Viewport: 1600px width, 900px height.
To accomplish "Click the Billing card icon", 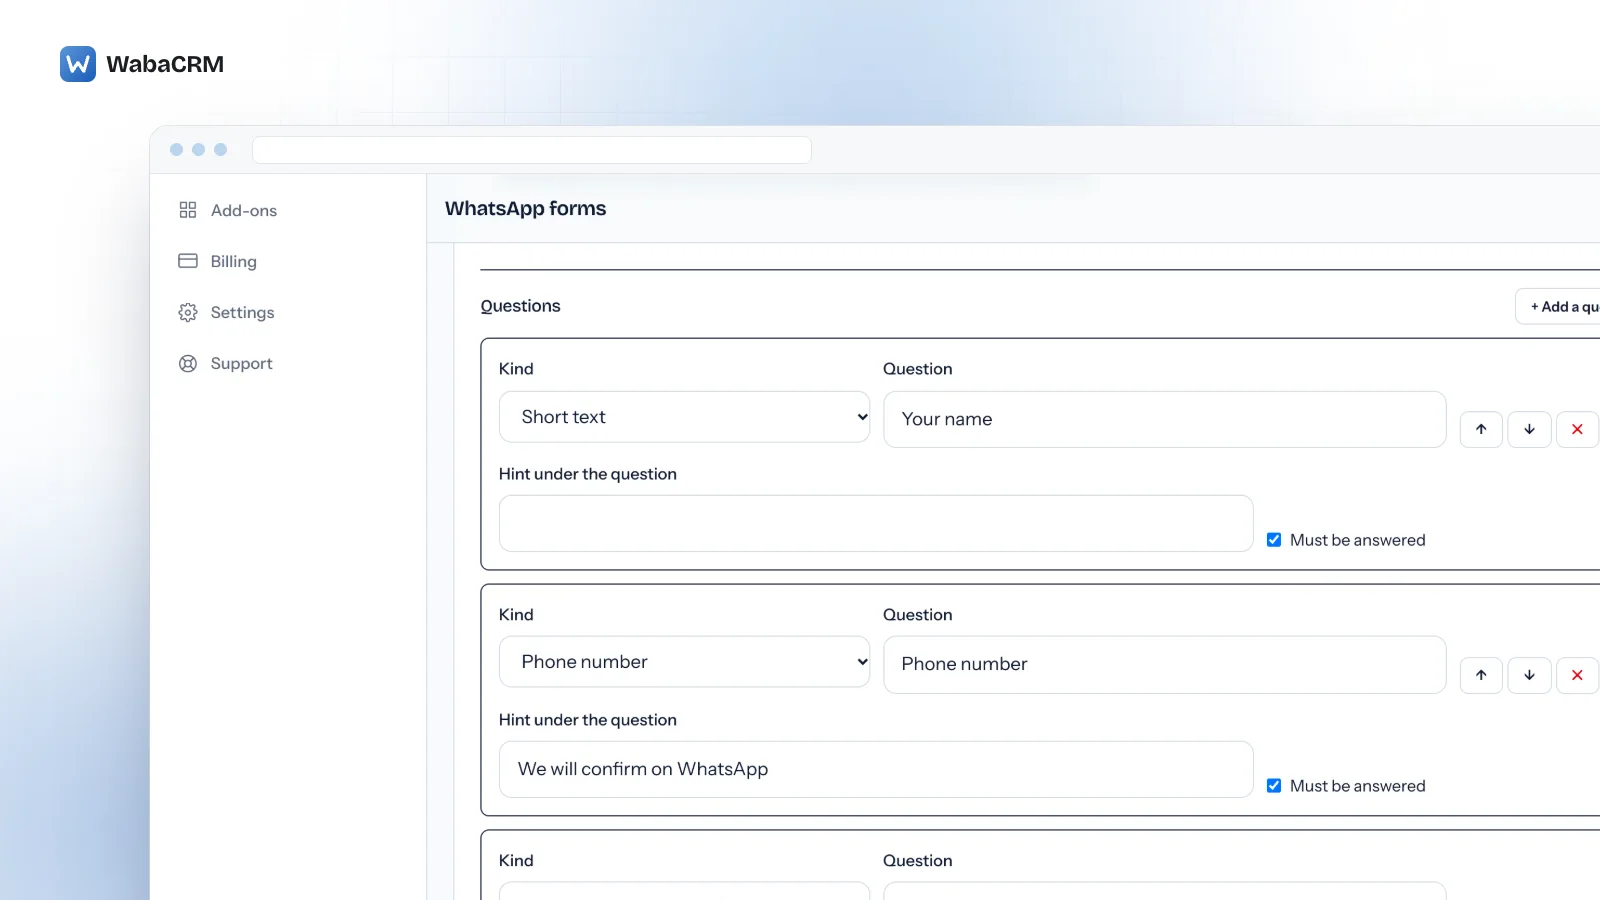I will (x=188, y=261).
